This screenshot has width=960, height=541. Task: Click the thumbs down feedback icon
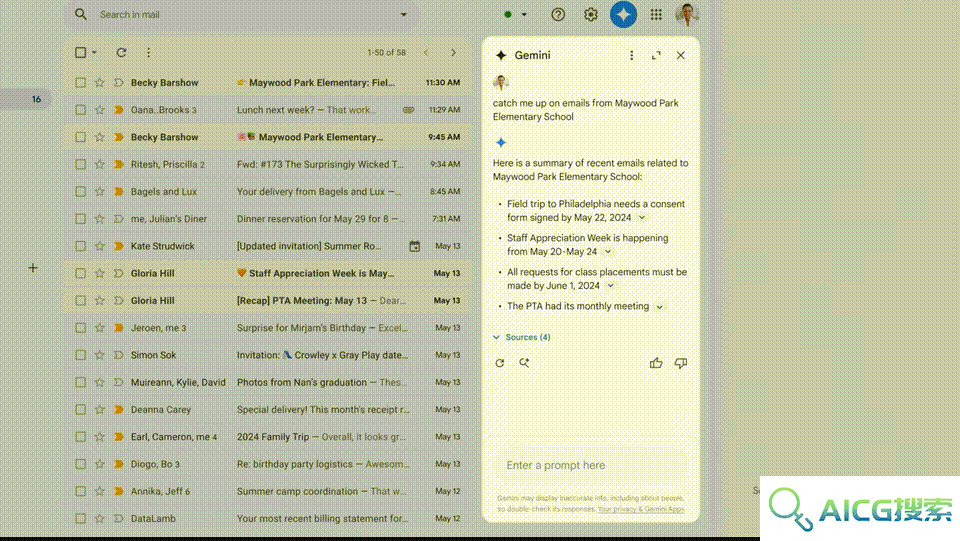coord(680,363)
